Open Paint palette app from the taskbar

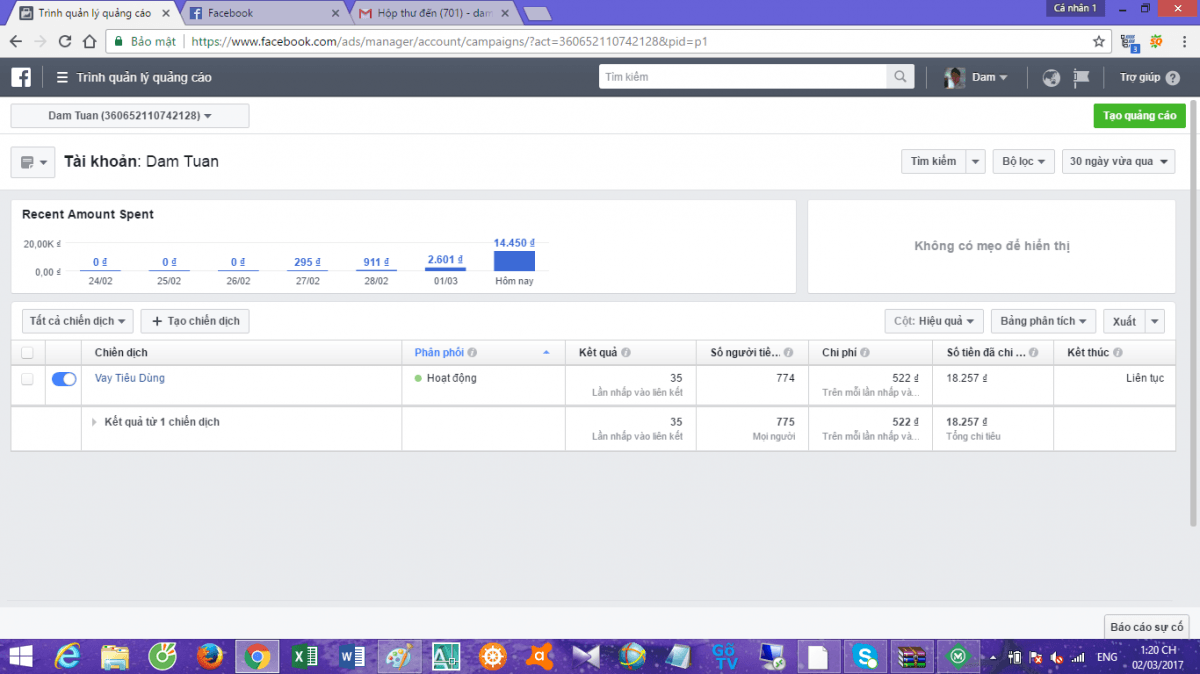click(x=398, y=656)
